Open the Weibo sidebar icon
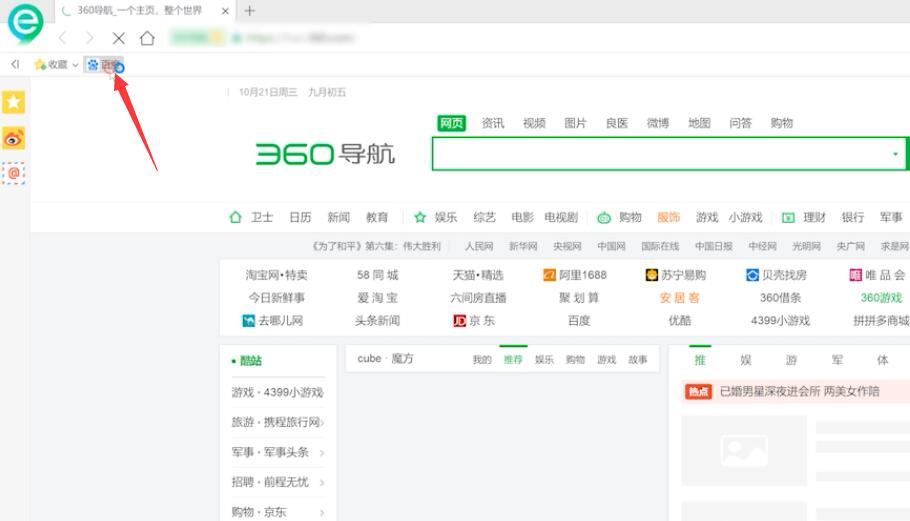The height and width of the screenshot is (521, 910). (13, 139)
